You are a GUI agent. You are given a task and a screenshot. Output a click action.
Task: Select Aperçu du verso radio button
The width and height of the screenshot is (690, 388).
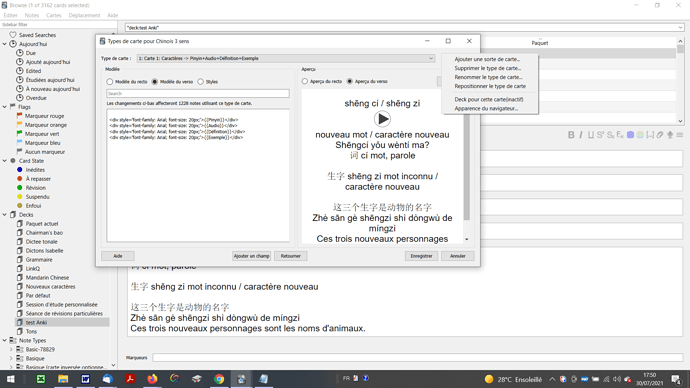(350, 81)
